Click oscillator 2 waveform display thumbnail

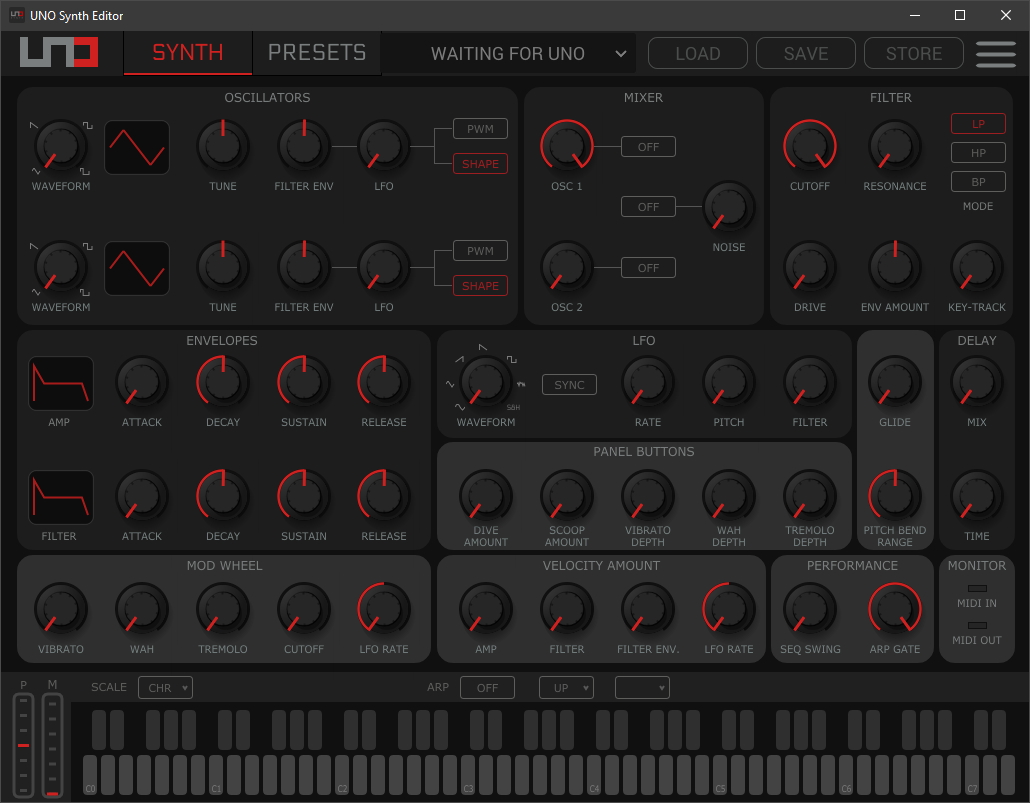click(x=137, y=268)
